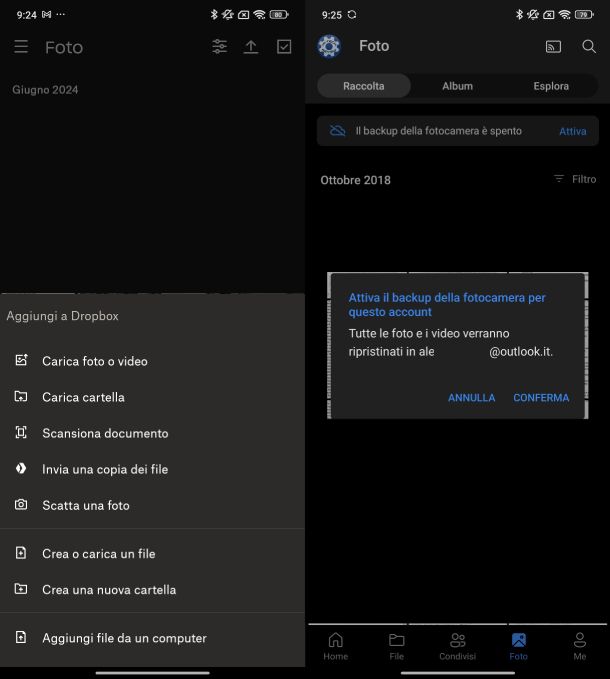Open the OneDrive account avatar
The width and height of the screenshot is (610, 679).
point(329,46)
